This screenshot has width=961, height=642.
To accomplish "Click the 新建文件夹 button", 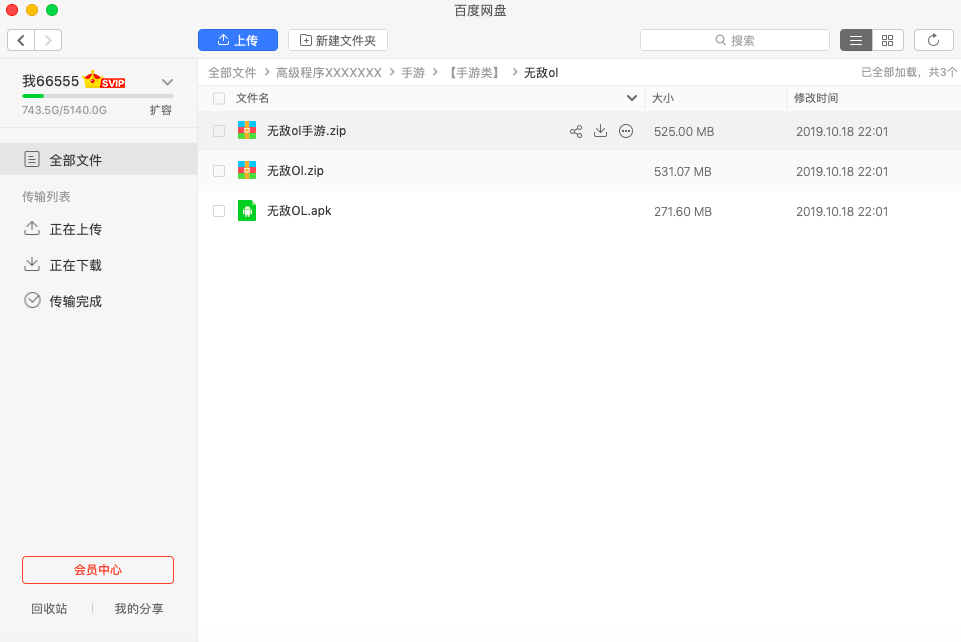I will point(338,40).
